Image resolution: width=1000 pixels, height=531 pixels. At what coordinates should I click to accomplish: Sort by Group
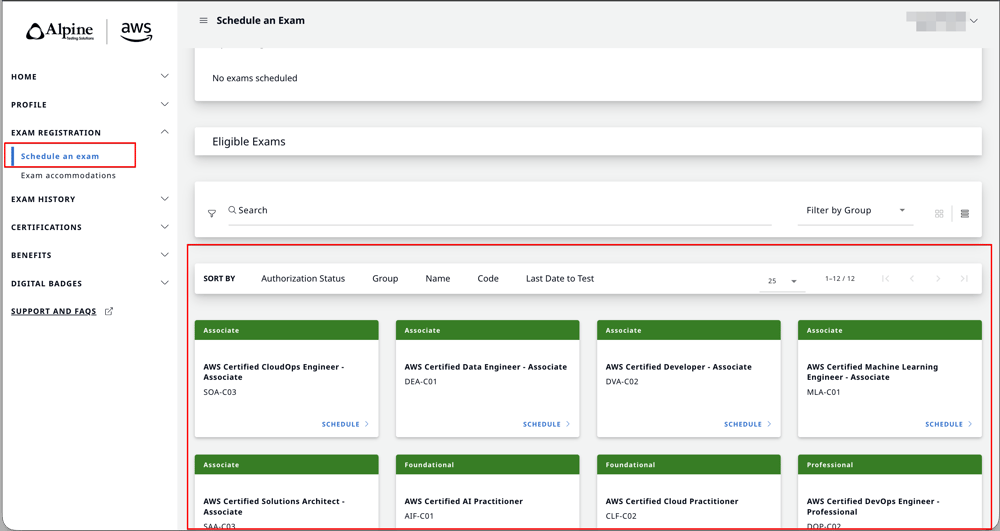click(385, 279)
